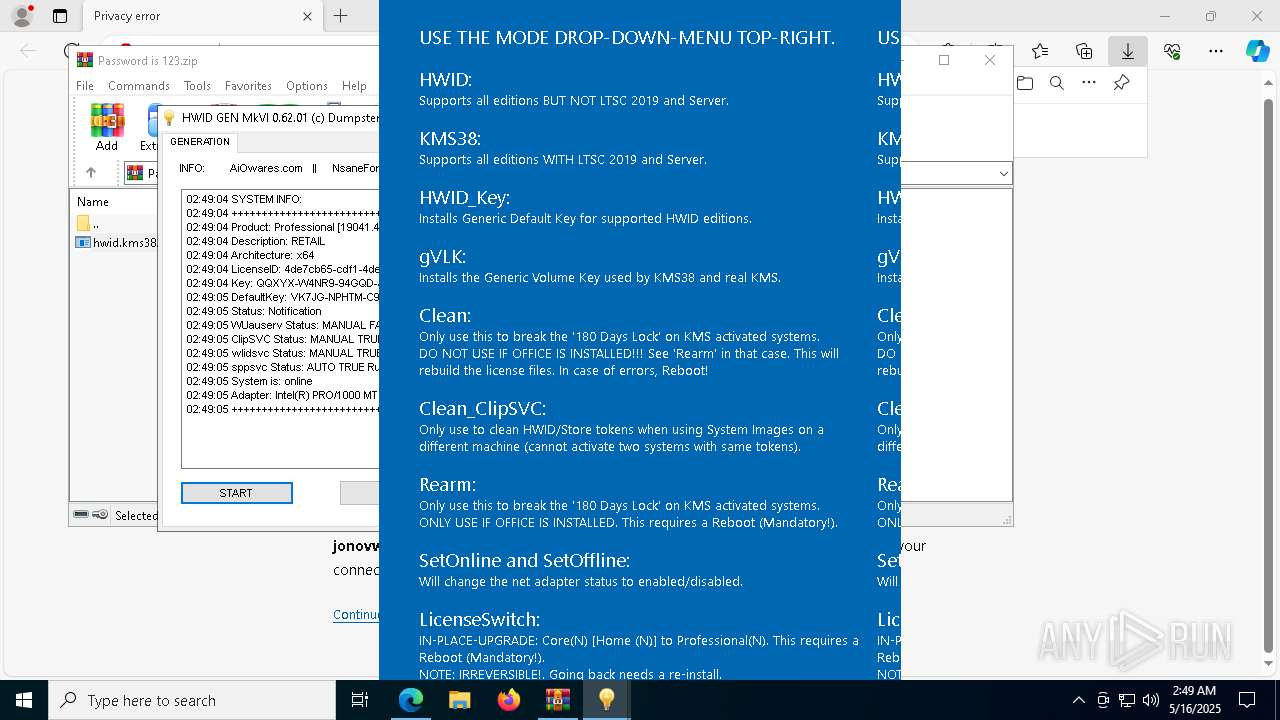Viewport: 1280px width, 720px height.
Task: Click the up-arrow folder button in WinRAR
Action: click(x=91, y=173)
